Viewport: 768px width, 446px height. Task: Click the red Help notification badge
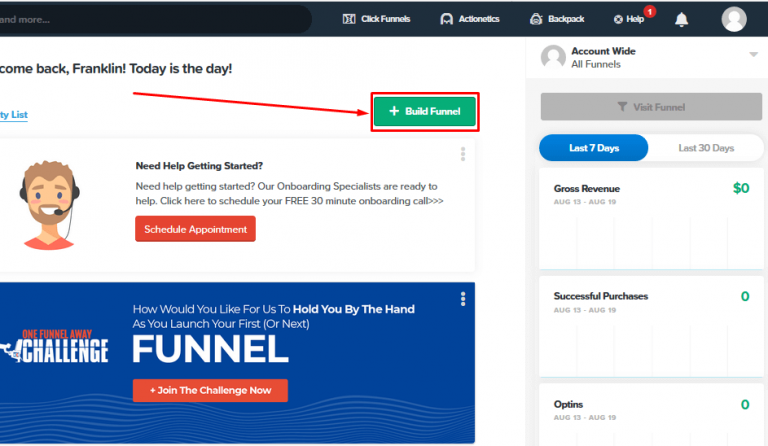(649, 11)
